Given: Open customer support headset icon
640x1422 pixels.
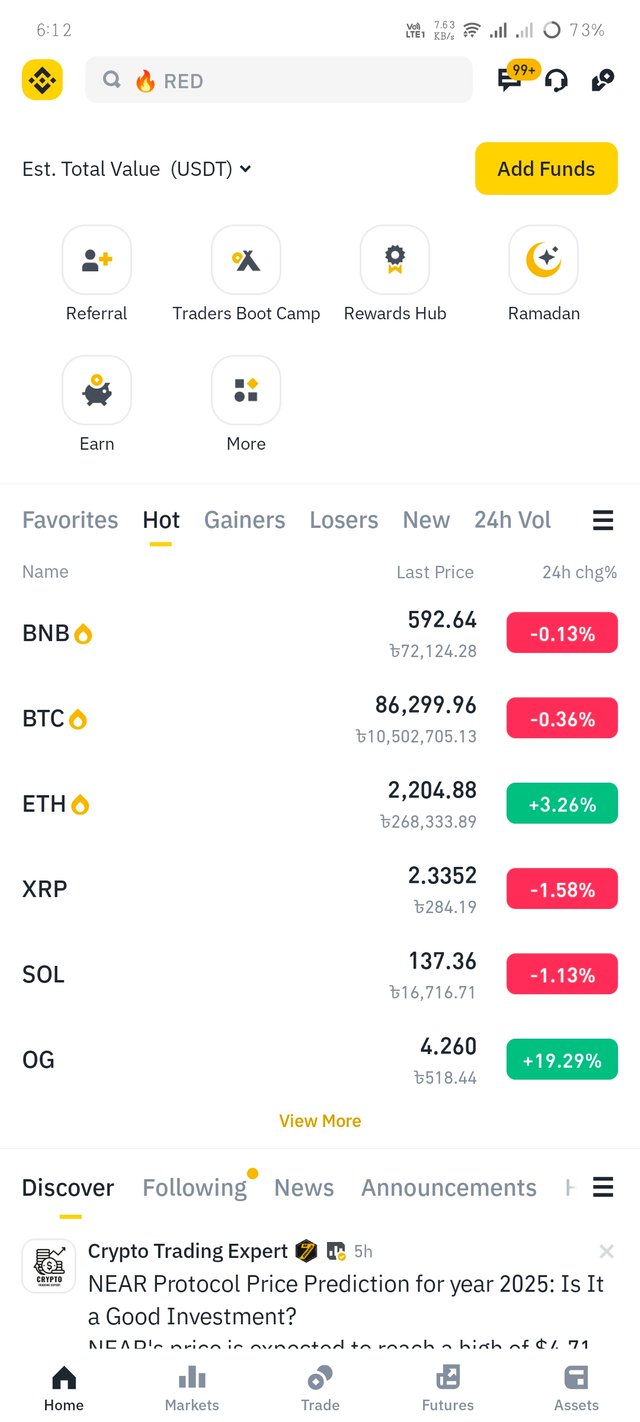Looking at the screenshot, I should click(557, 81).
